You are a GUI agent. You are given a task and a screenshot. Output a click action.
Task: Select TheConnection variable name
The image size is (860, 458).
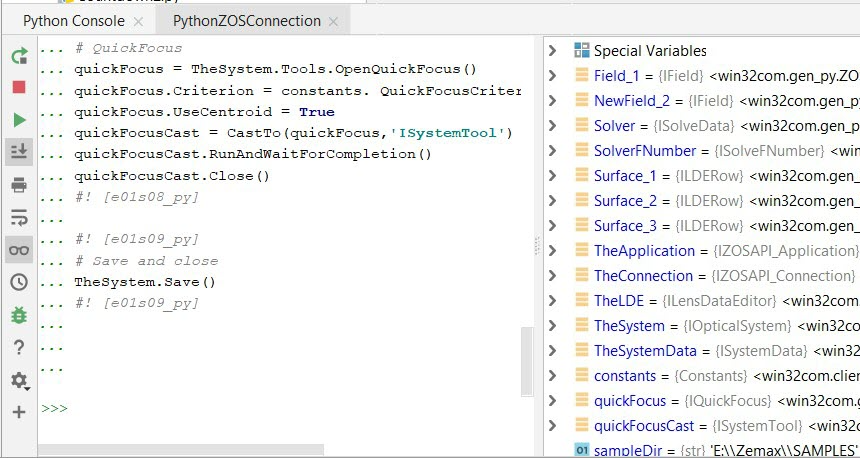click(x=643, y=276)
